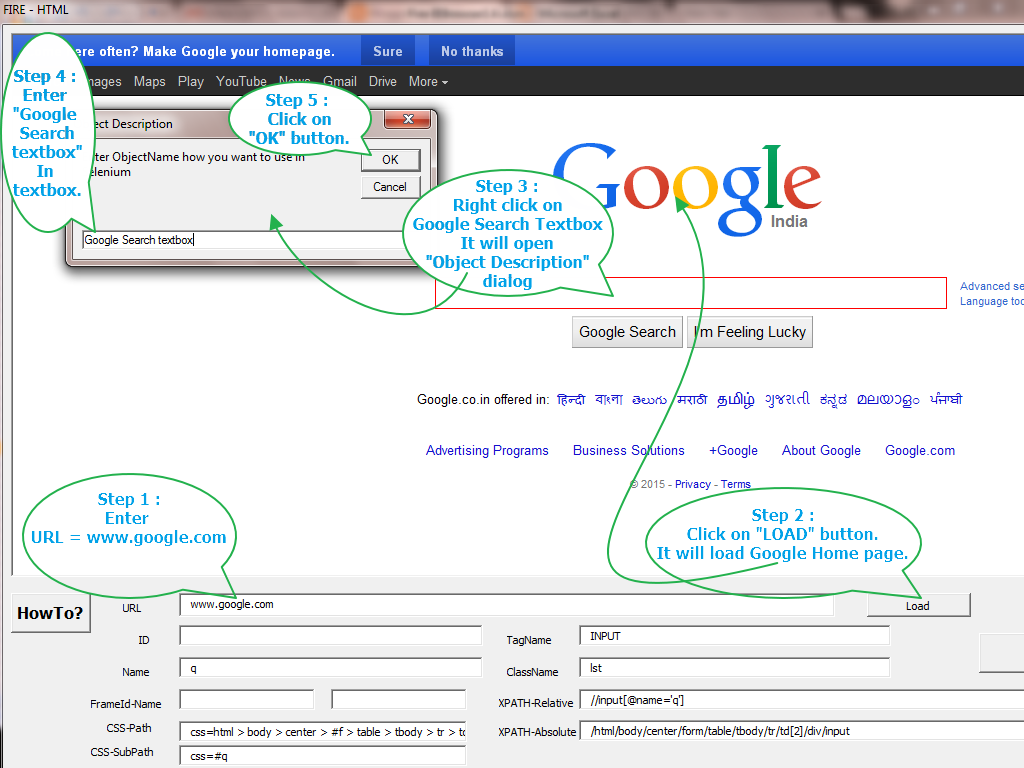Click OK in the Object Description dialog
1024x768 pixels.
pos(391,160)
